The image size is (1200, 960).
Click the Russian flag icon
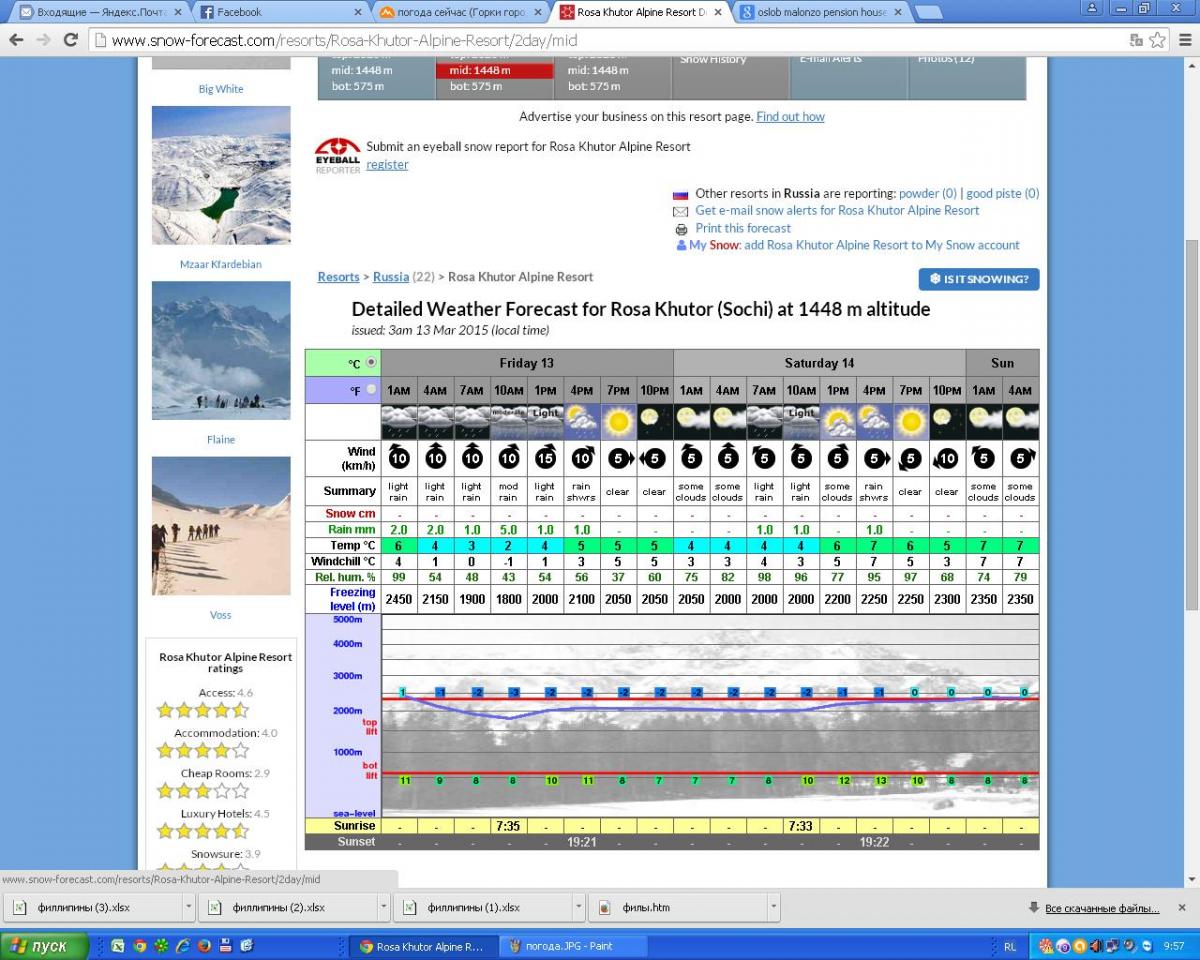pyautogui.click(x=681, y=194)
